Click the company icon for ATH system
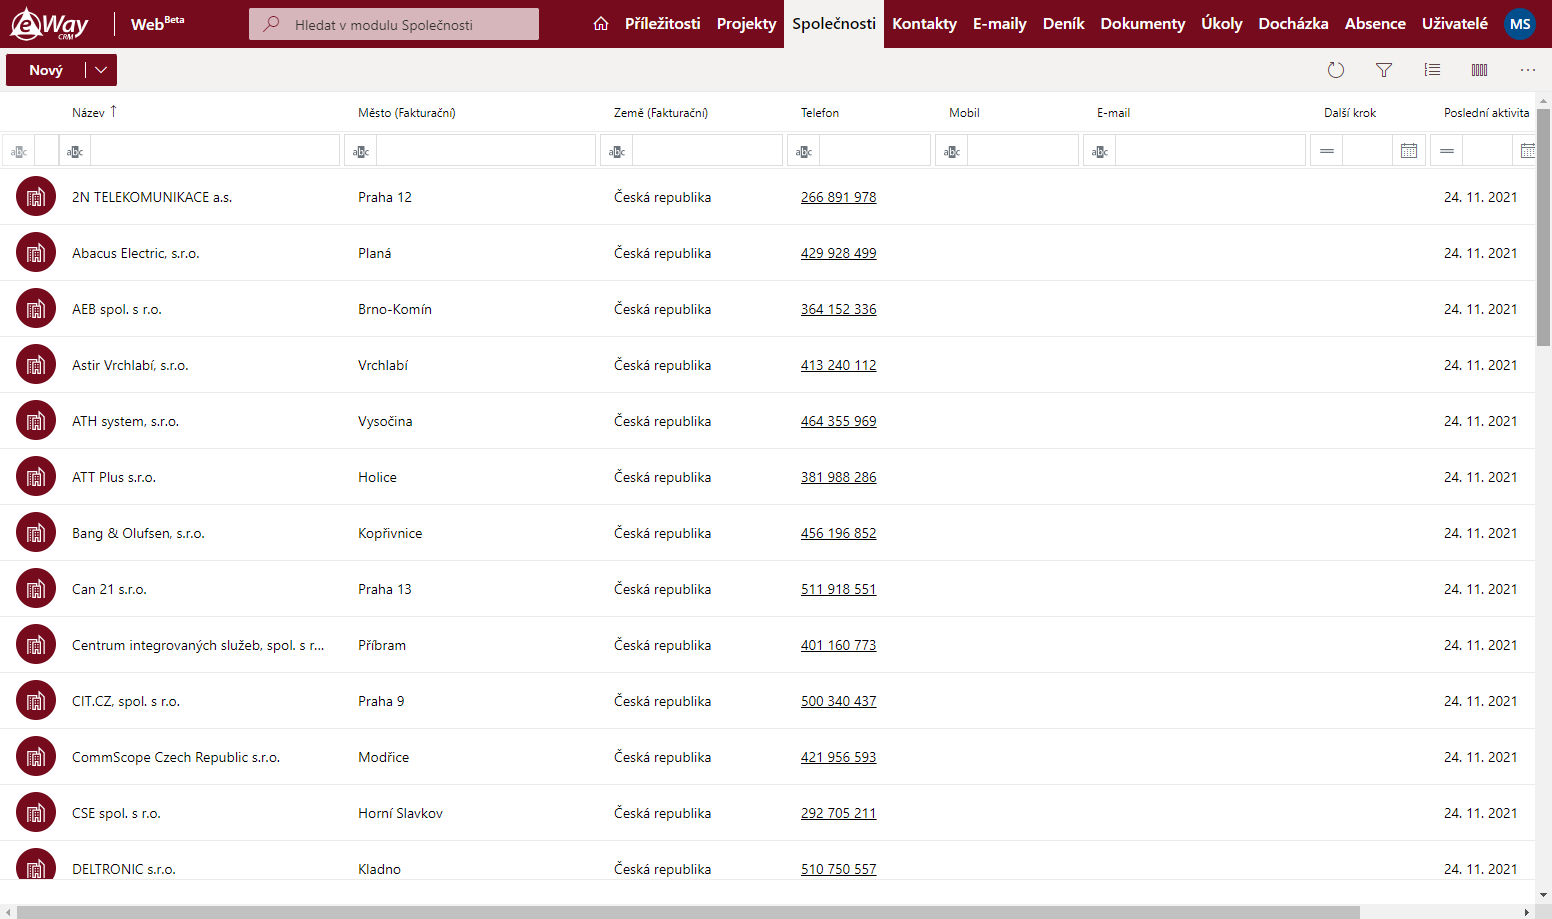This screenshot has height=919, width=1552. [x=36, y=421]
